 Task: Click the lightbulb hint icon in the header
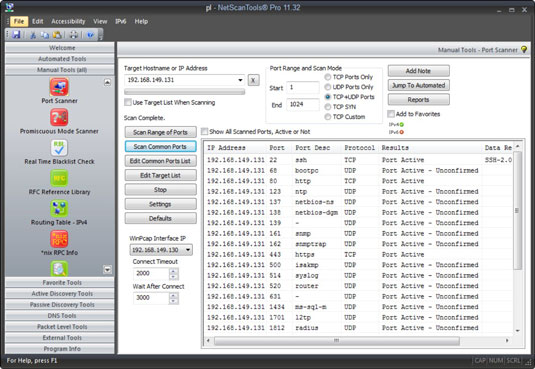(524, 49)
